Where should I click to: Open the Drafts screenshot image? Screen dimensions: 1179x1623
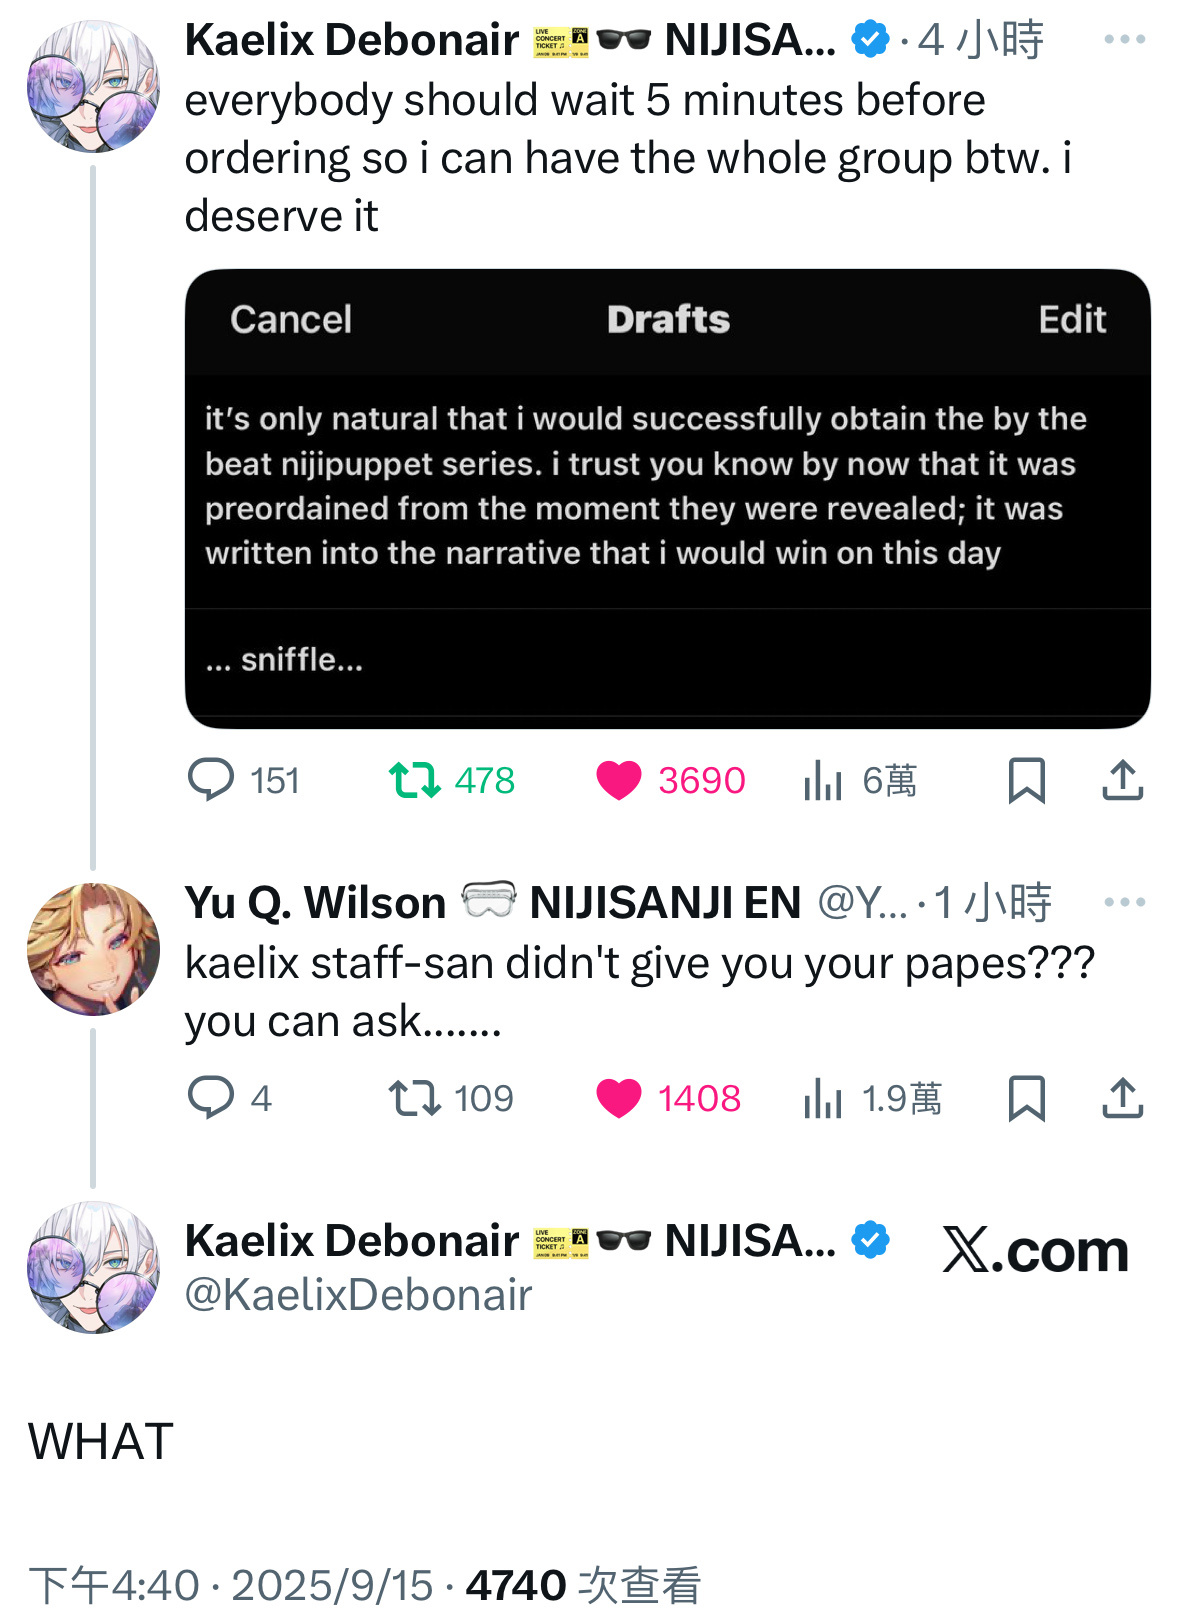[667, 498]
